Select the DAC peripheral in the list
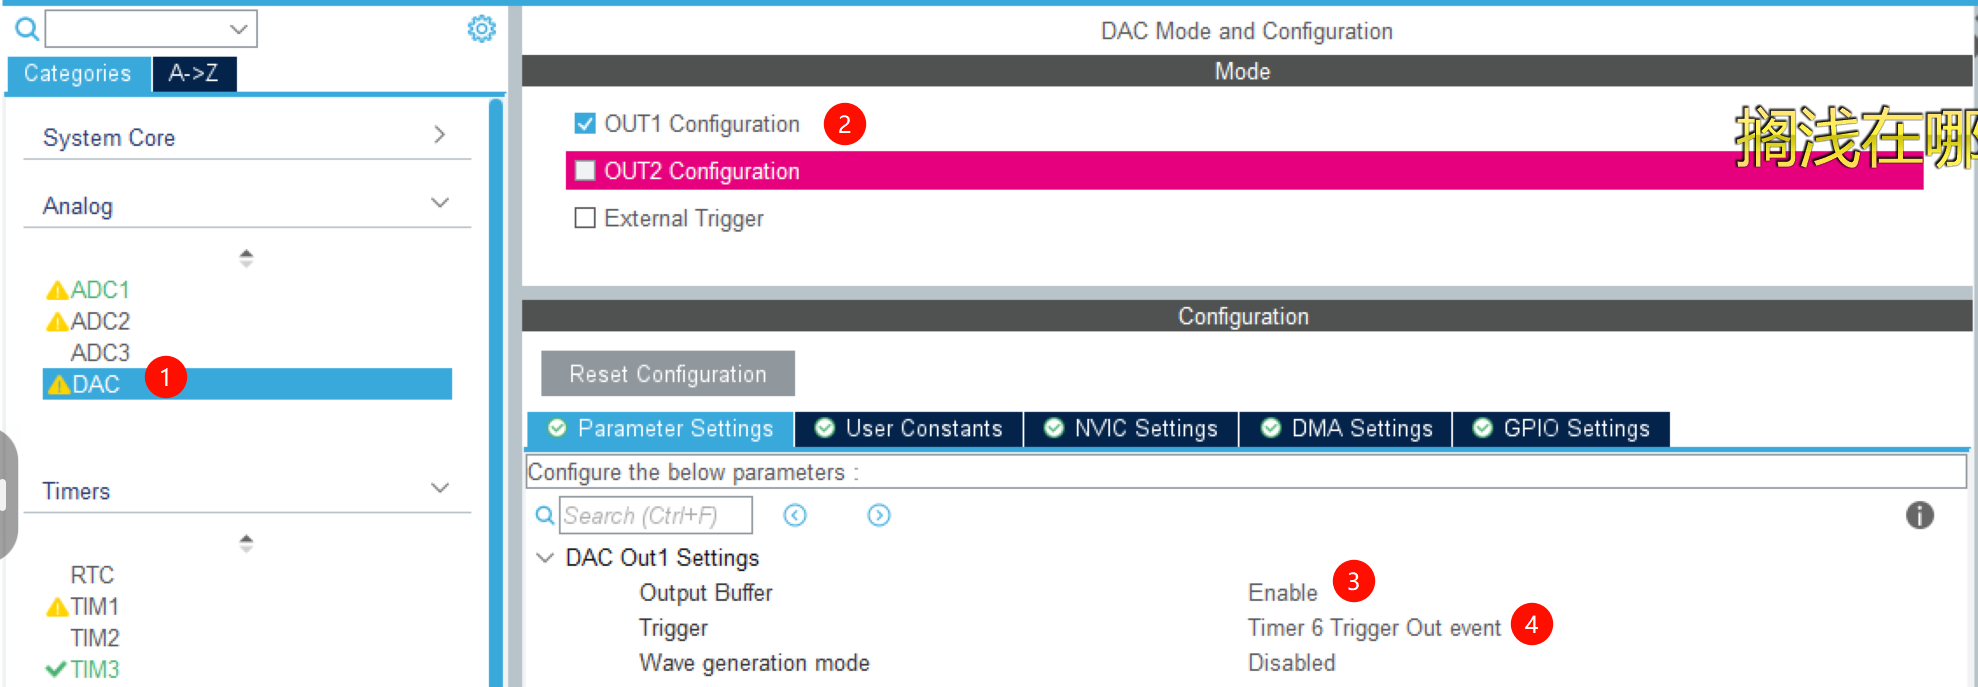1978x687 pixels. point(96,385)
